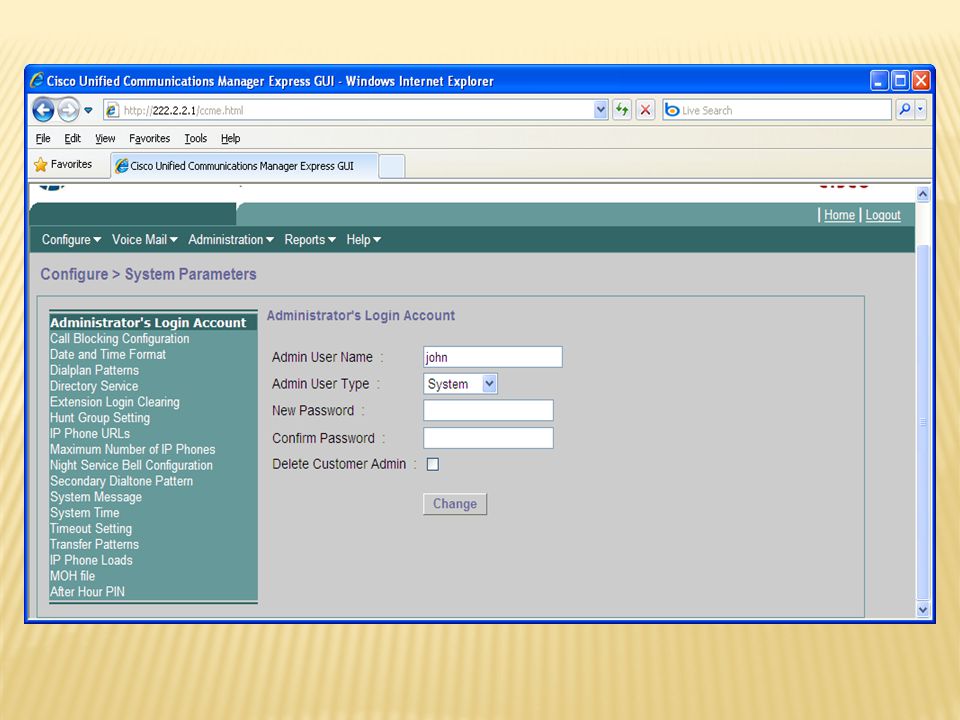Open Secondary Dialtone Pattern
Image resolution: width=960 pixels, height=720 pixels.
[121, 481]
